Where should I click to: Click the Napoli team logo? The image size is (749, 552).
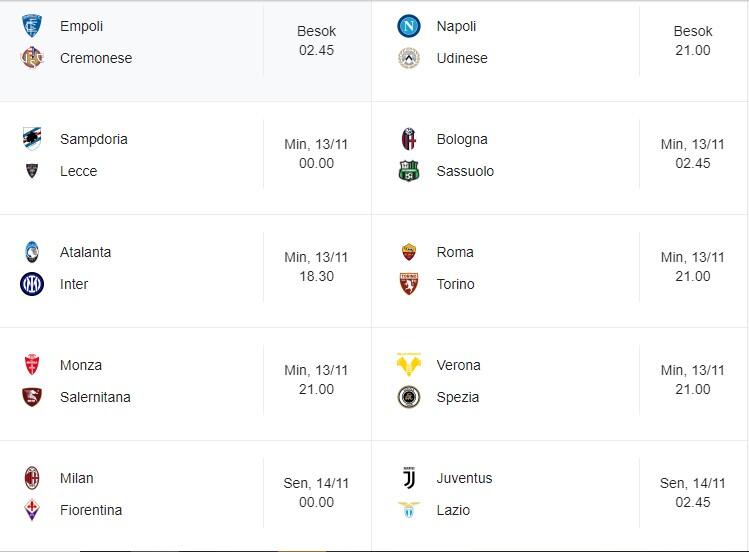coord(408,26)
